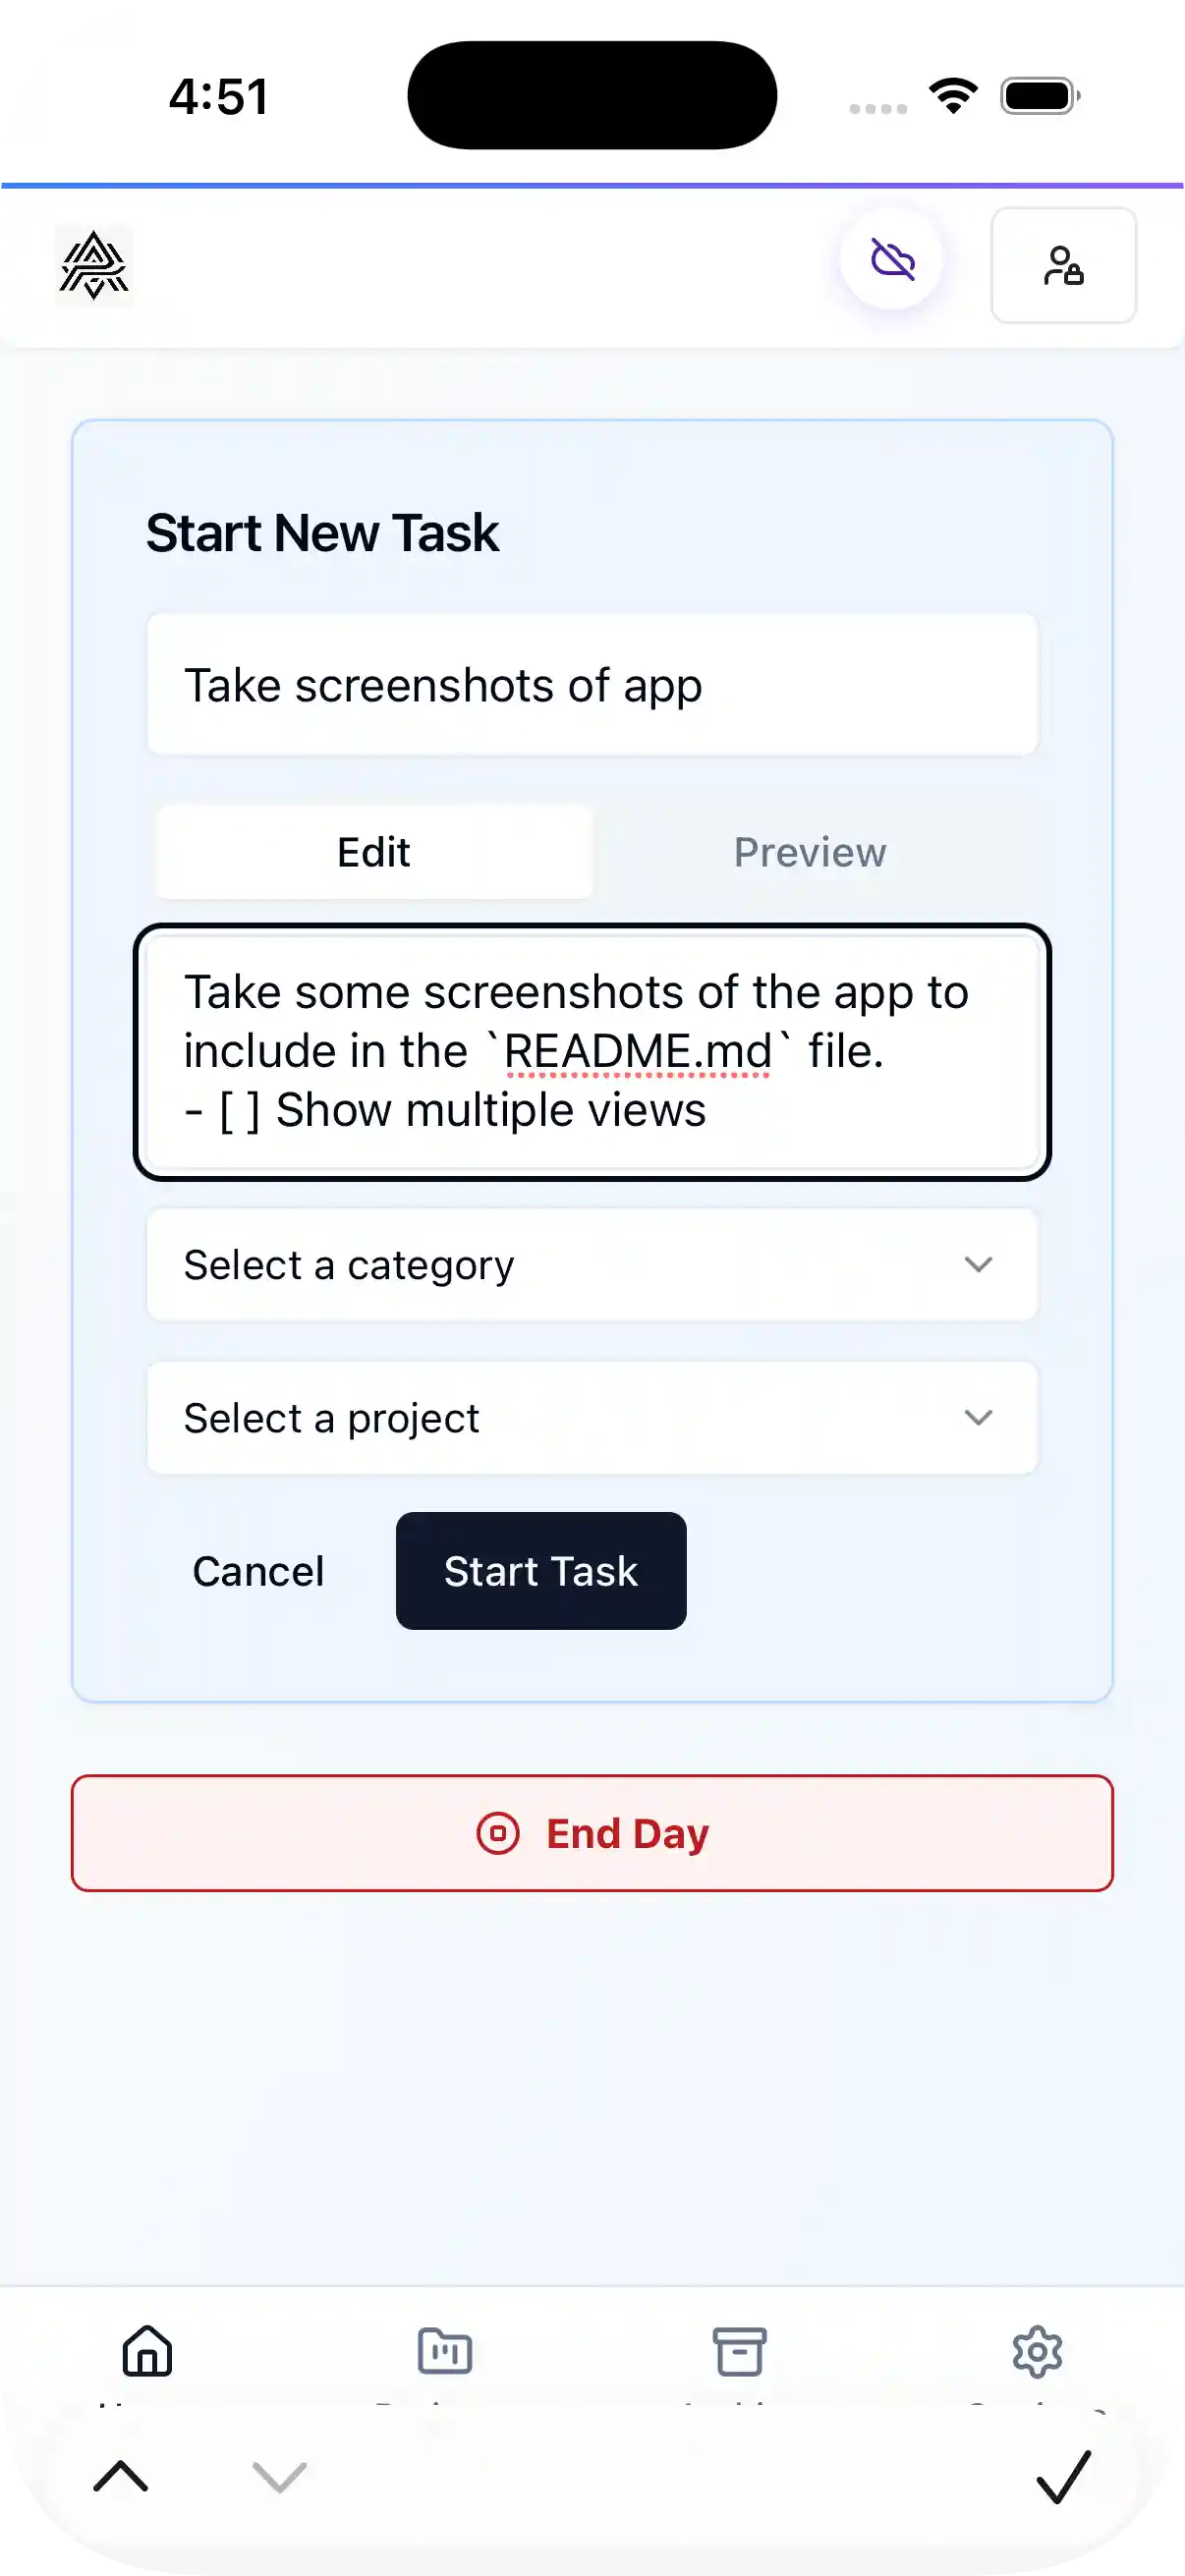Go to Home in the bottom navigation
Screen dimensions: 1185x2576
[147, 2350]
